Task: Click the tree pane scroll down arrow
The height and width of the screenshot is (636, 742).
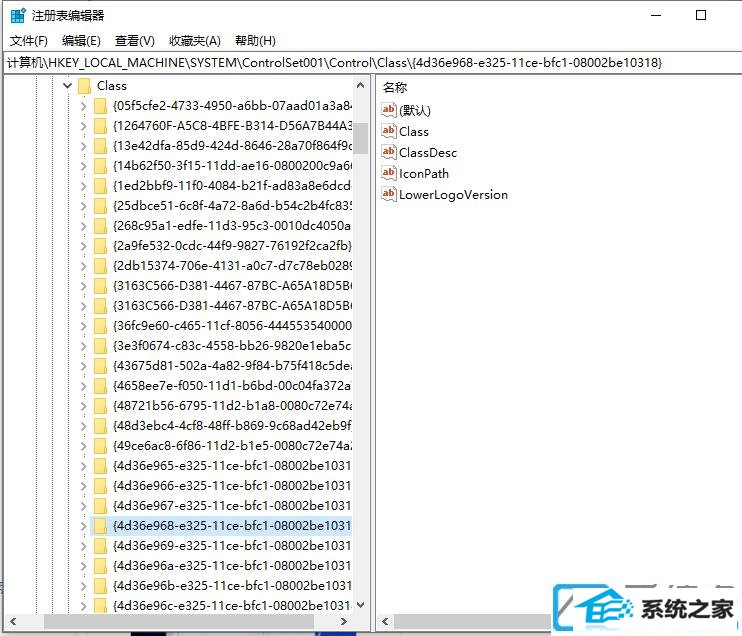Action: click(360, 605)
